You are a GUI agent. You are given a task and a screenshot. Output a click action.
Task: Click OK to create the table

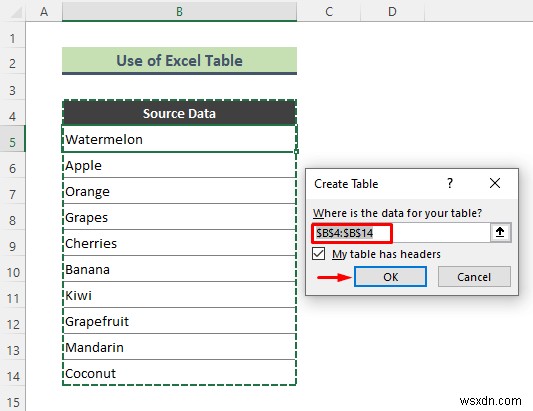(390, 277)
